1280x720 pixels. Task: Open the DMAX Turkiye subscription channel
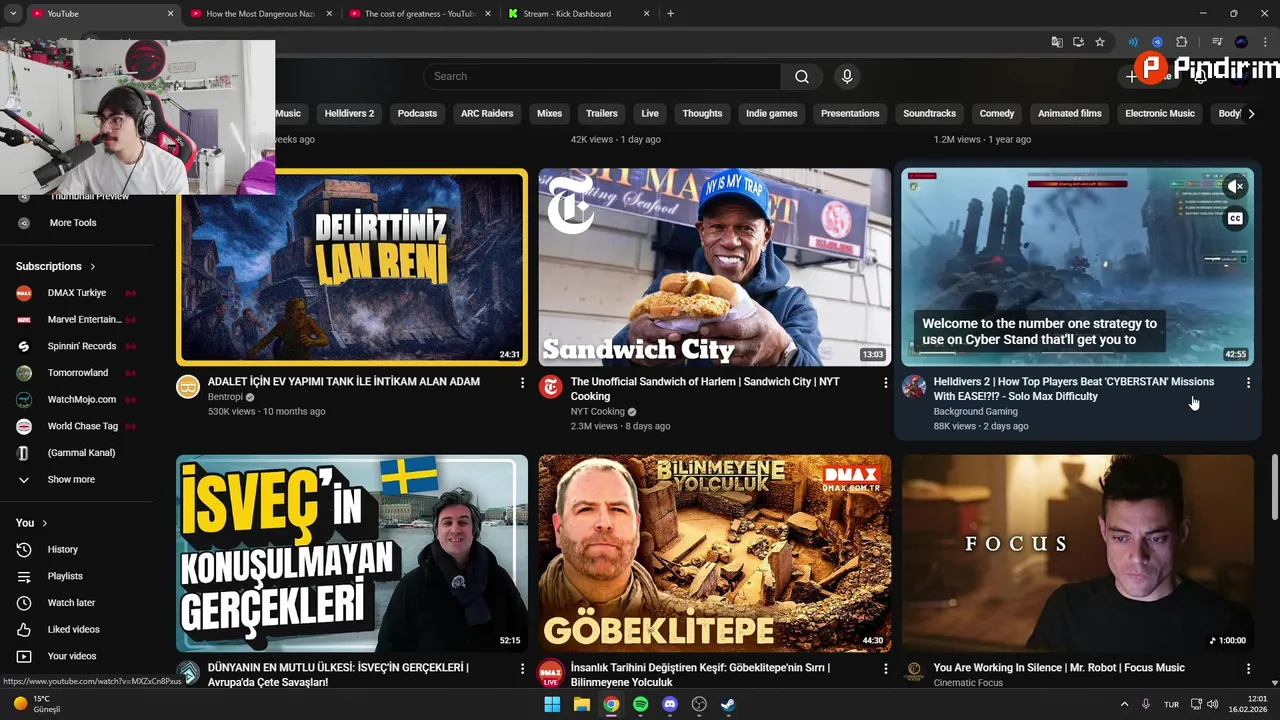pyautogui.click(x=77, y=293)
